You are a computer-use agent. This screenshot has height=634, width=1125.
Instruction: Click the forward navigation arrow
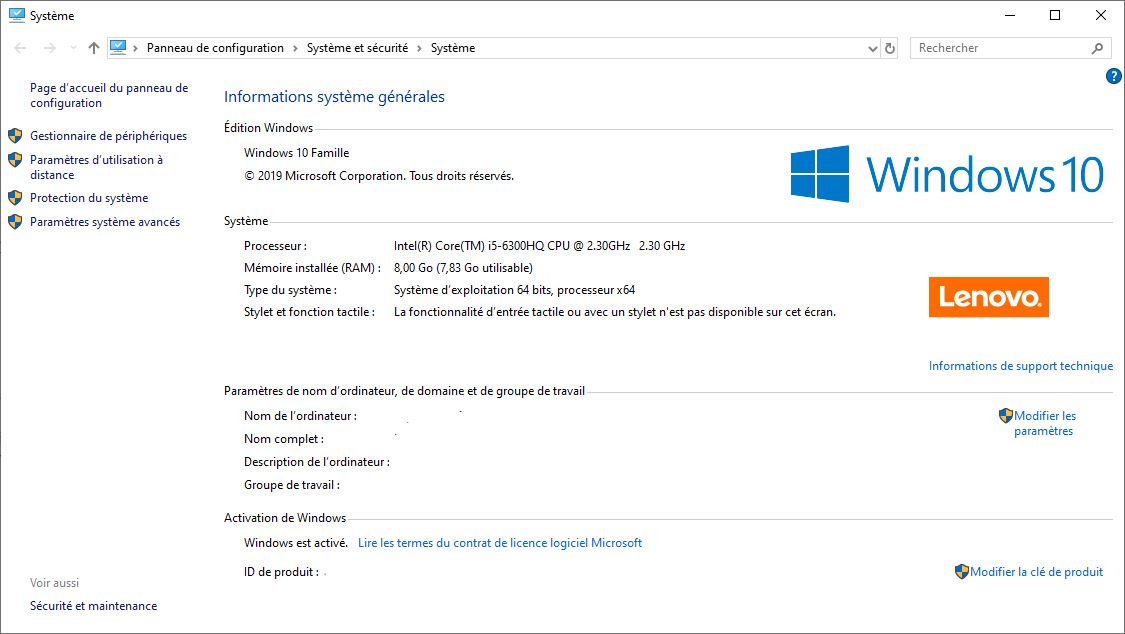pos(50,48)
